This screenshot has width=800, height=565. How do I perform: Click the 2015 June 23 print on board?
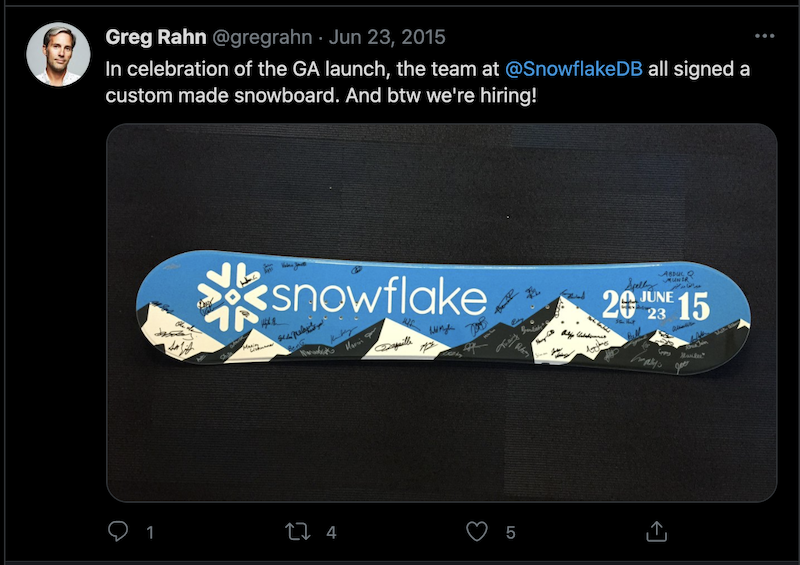tap(656, 306)
